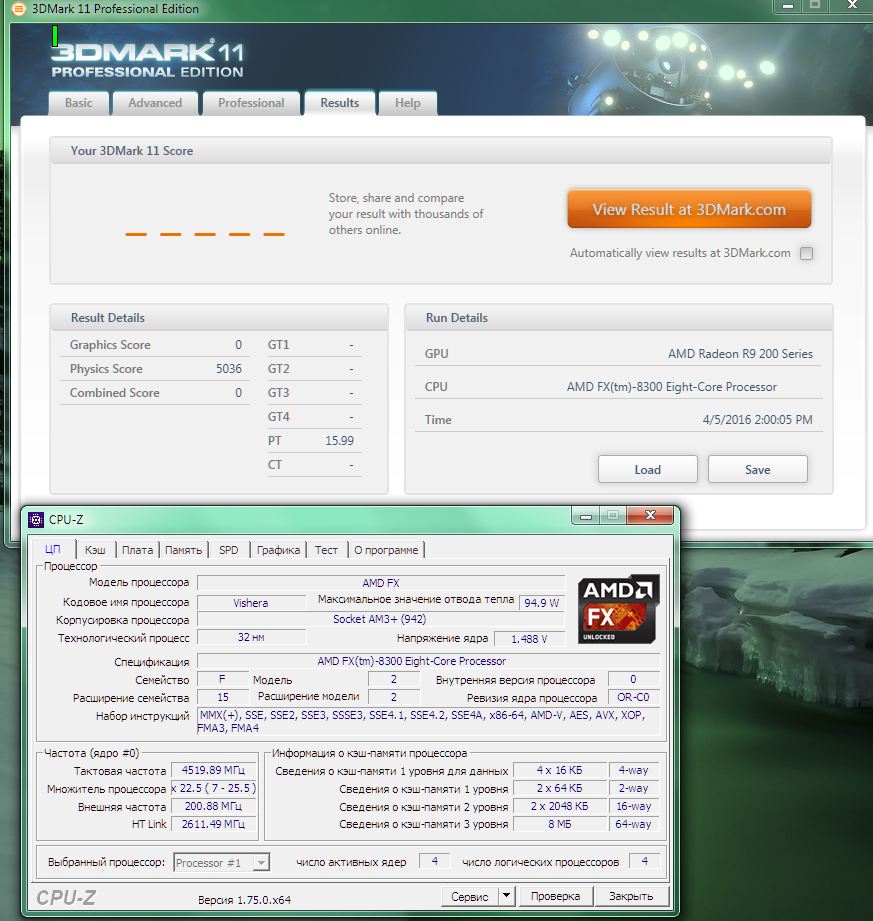
Task: Minimize the 3DMark 11 window
Action: [788, 6]
